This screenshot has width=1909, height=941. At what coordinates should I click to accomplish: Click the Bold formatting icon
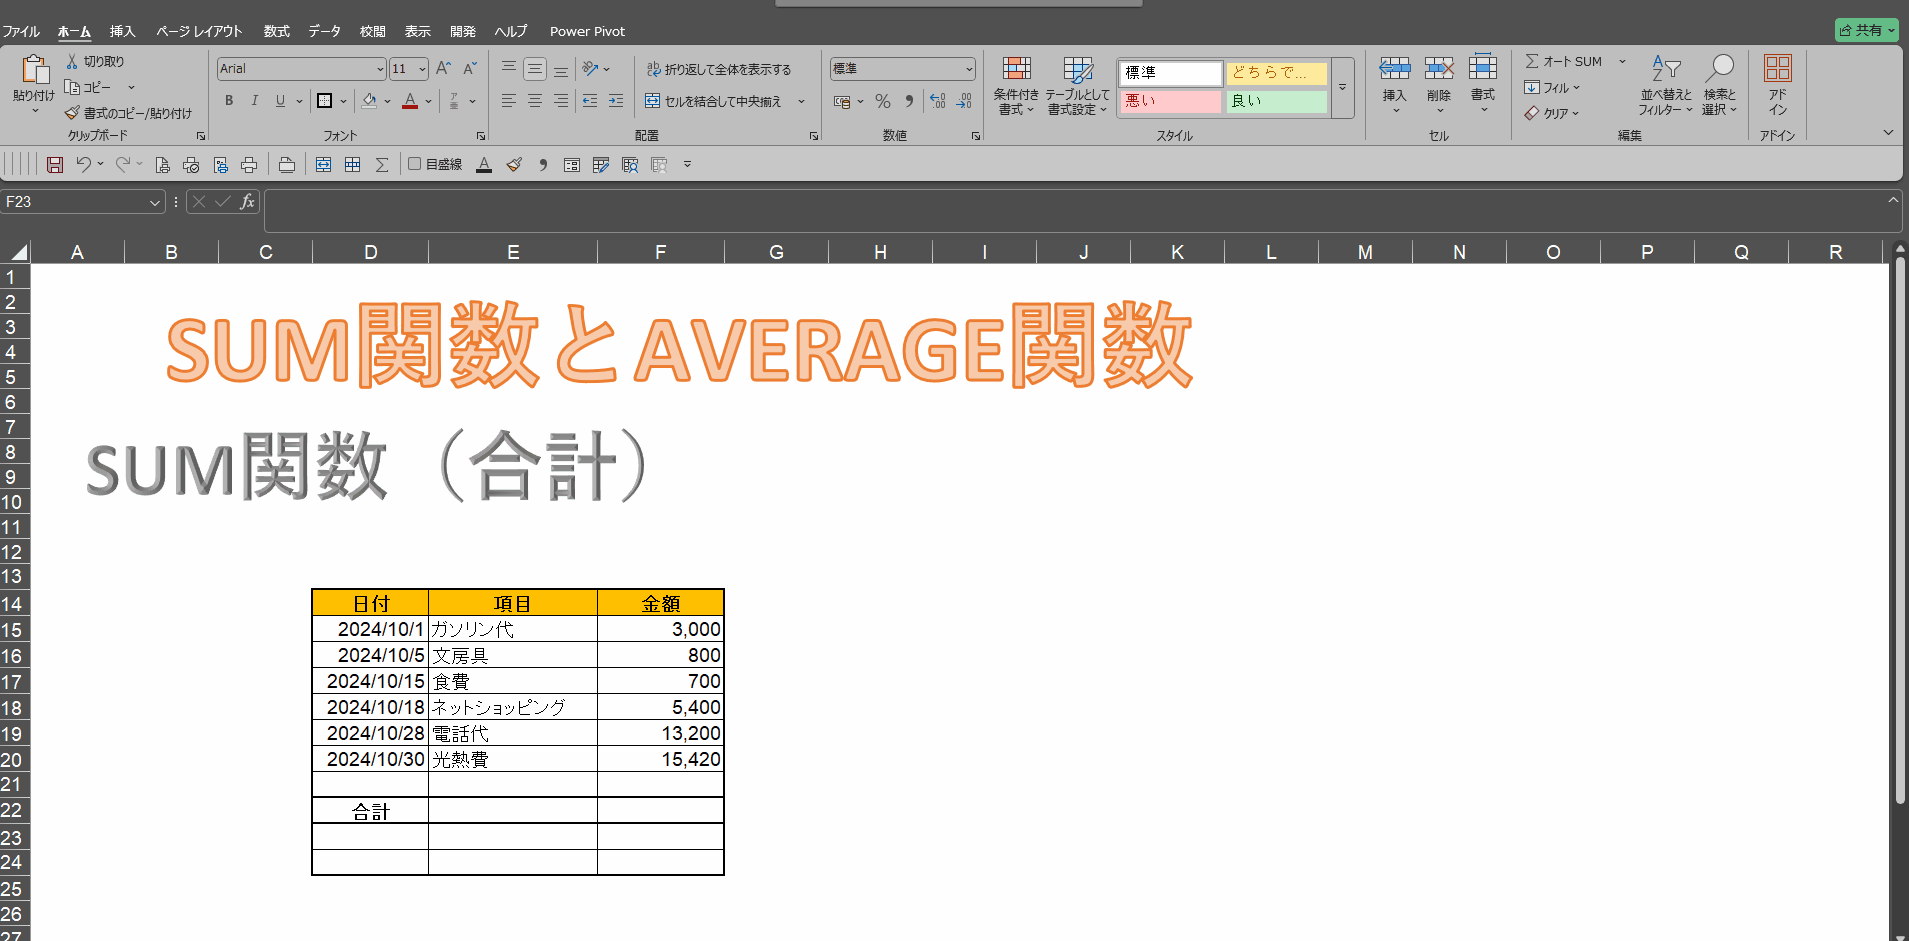tap(229, 101)
